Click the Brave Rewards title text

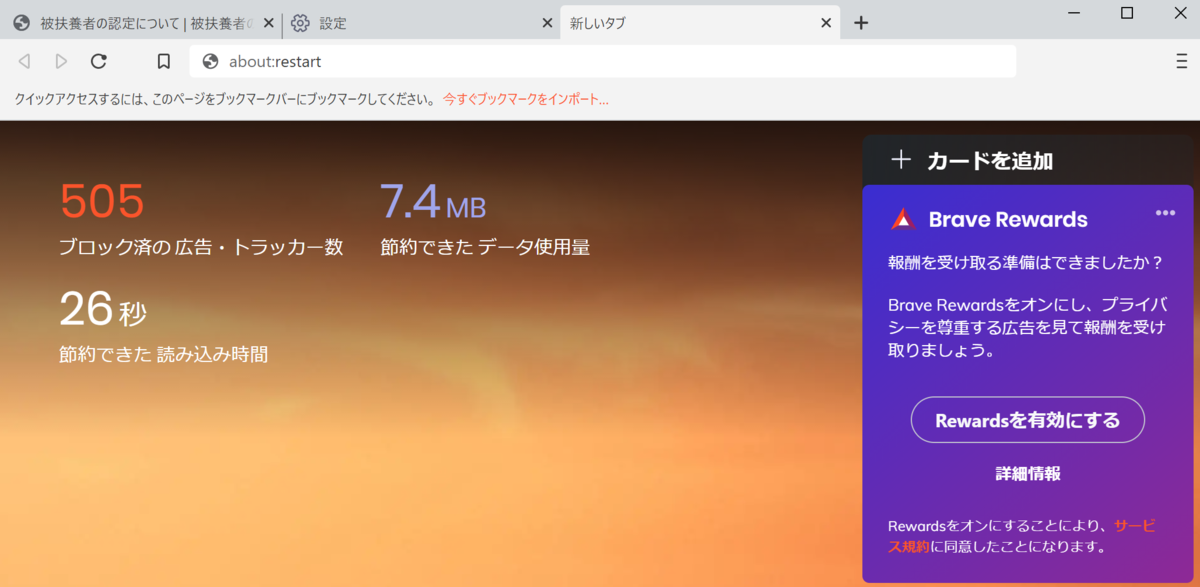[1008, 219]
